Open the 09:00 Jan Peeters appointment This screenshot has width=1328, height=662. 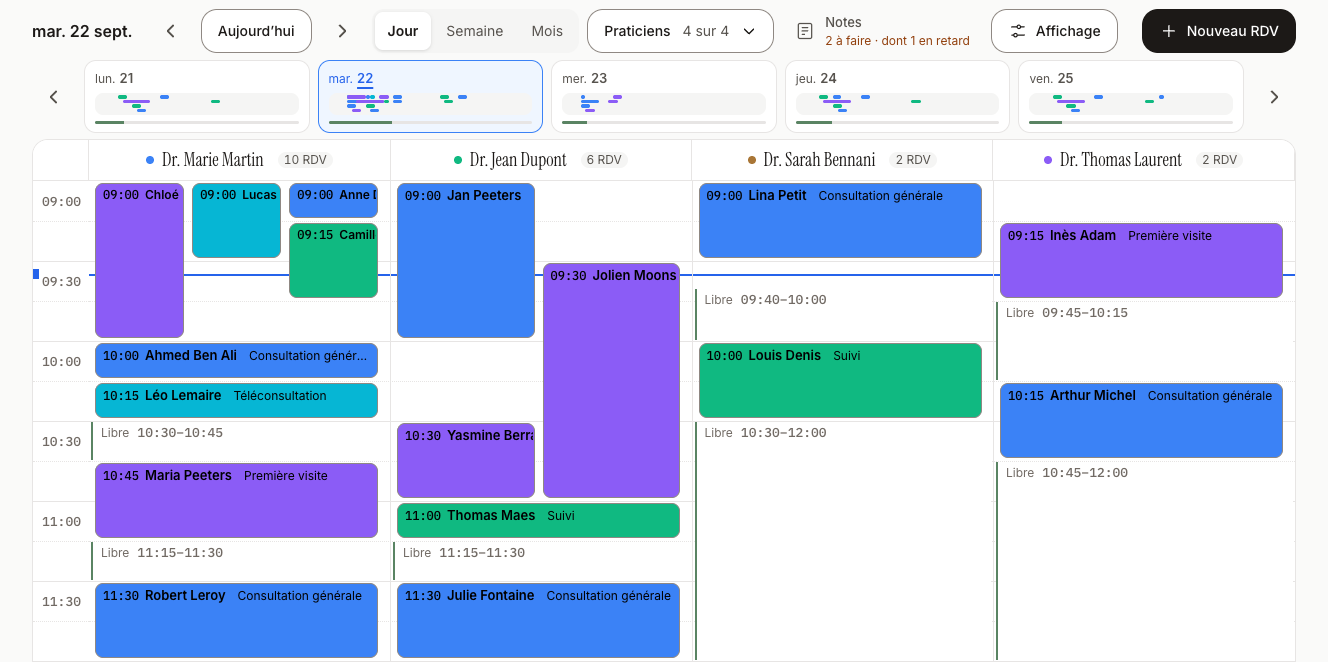466,260
